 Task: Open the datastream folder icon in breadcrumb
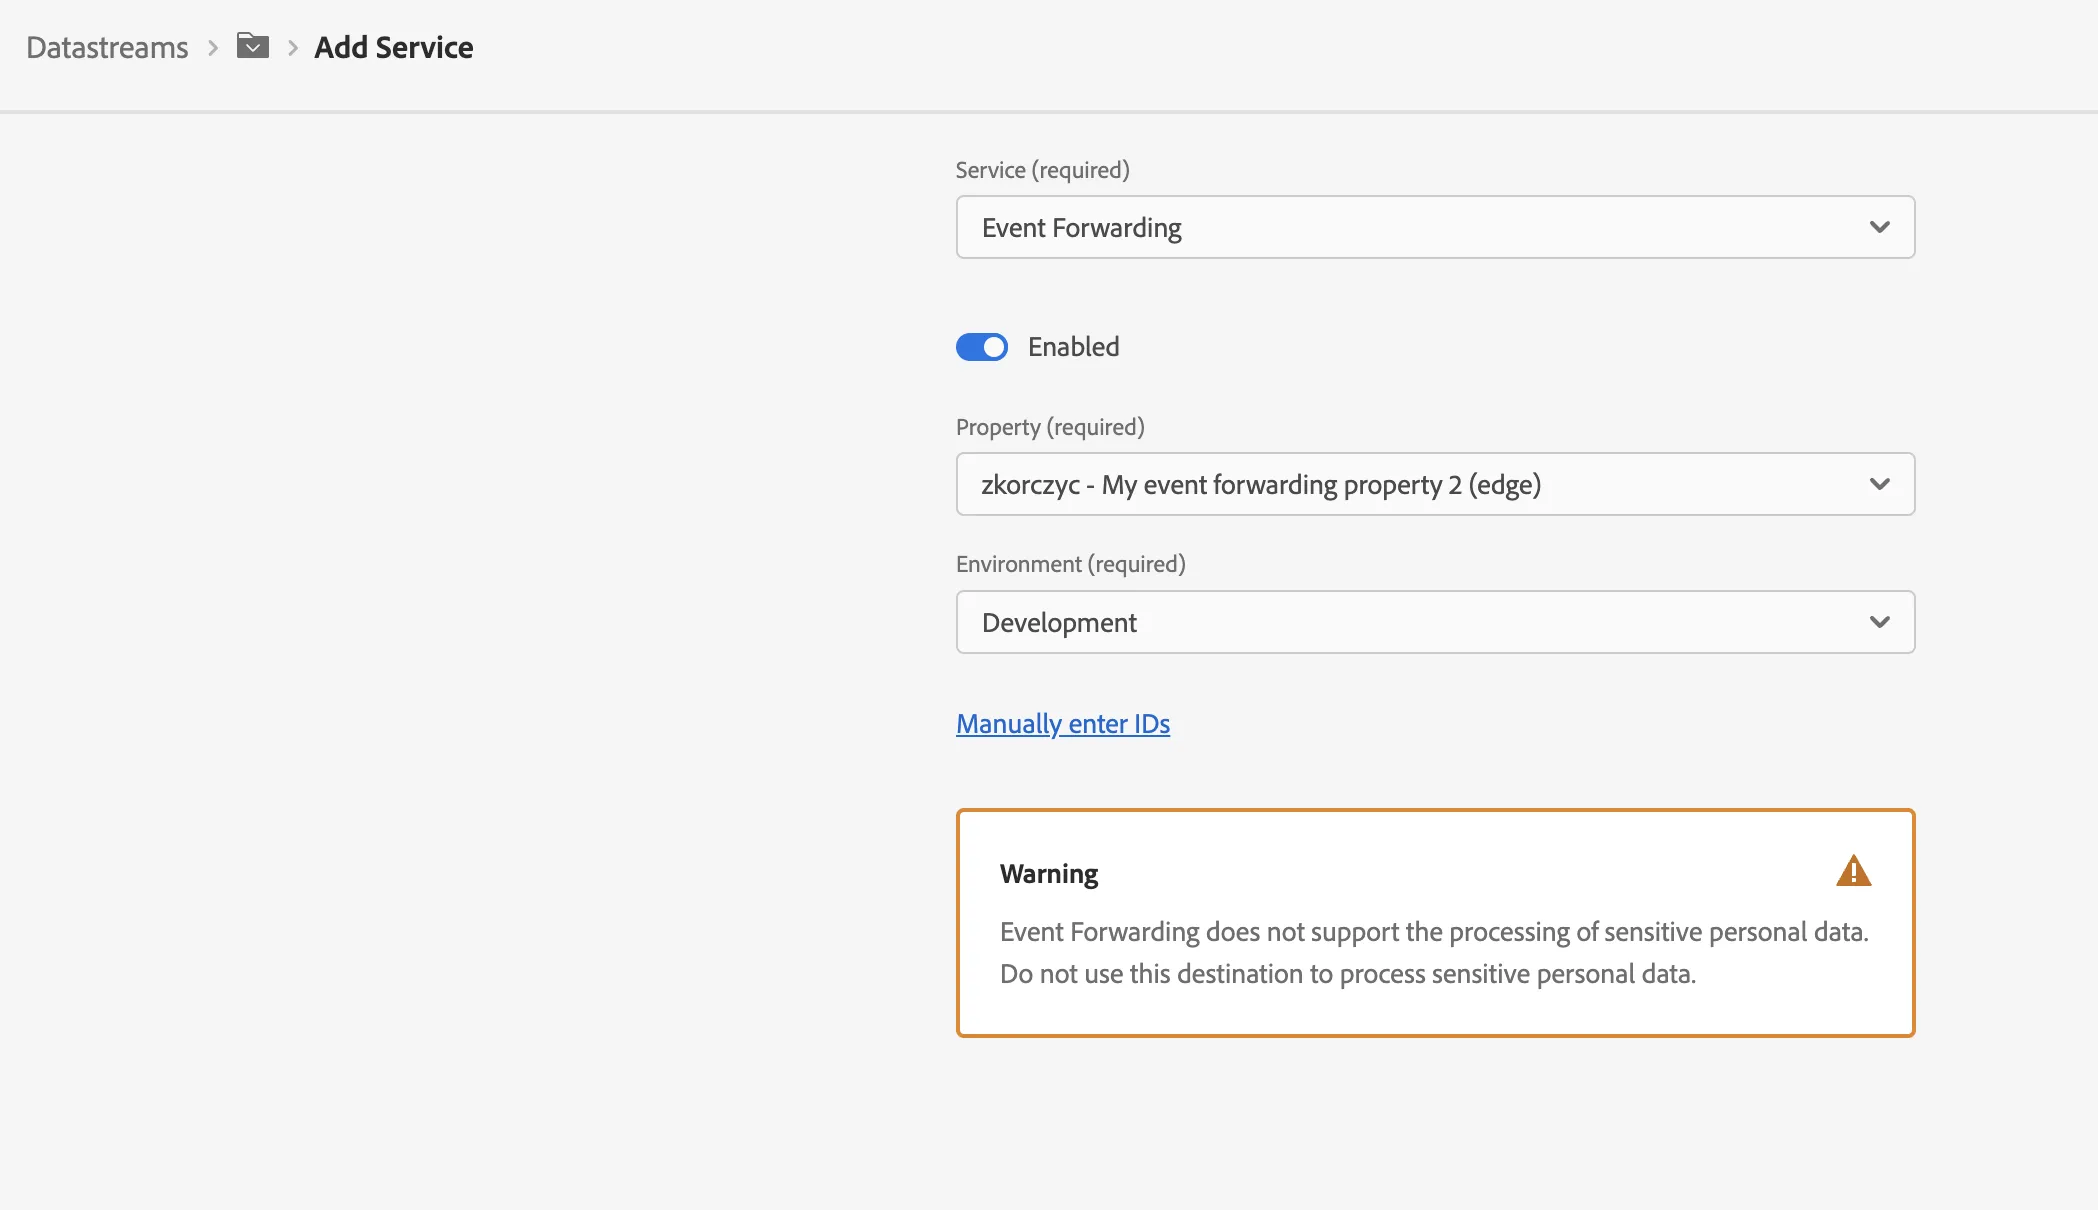coord(253,46)
